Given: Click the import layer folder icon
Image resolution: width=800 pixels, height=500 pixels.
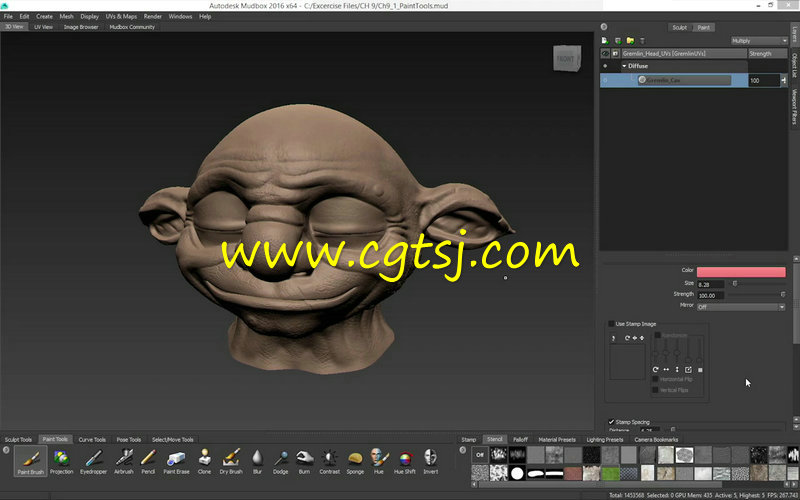Looking at the screenshot, I should 630,40.
